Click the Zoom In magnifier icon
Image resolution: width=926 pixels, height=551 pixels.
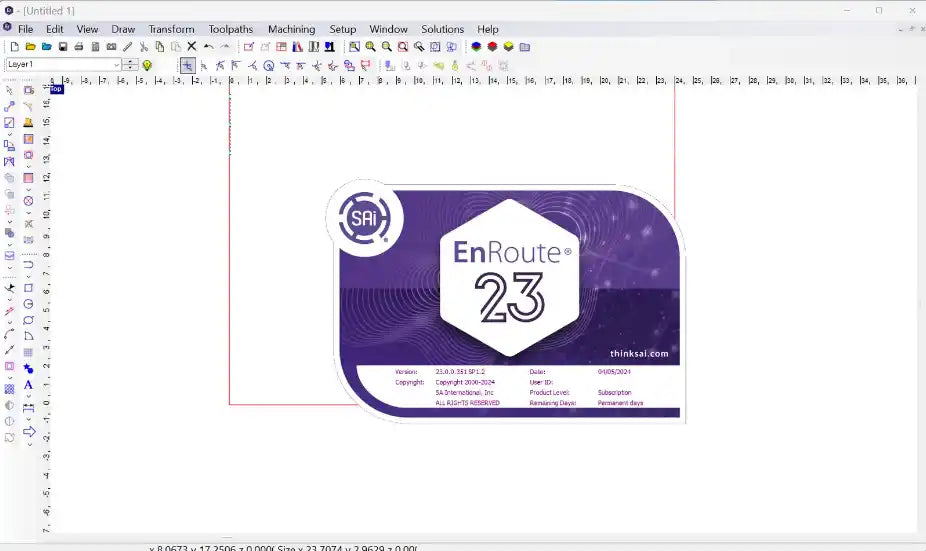click(370, 47)
